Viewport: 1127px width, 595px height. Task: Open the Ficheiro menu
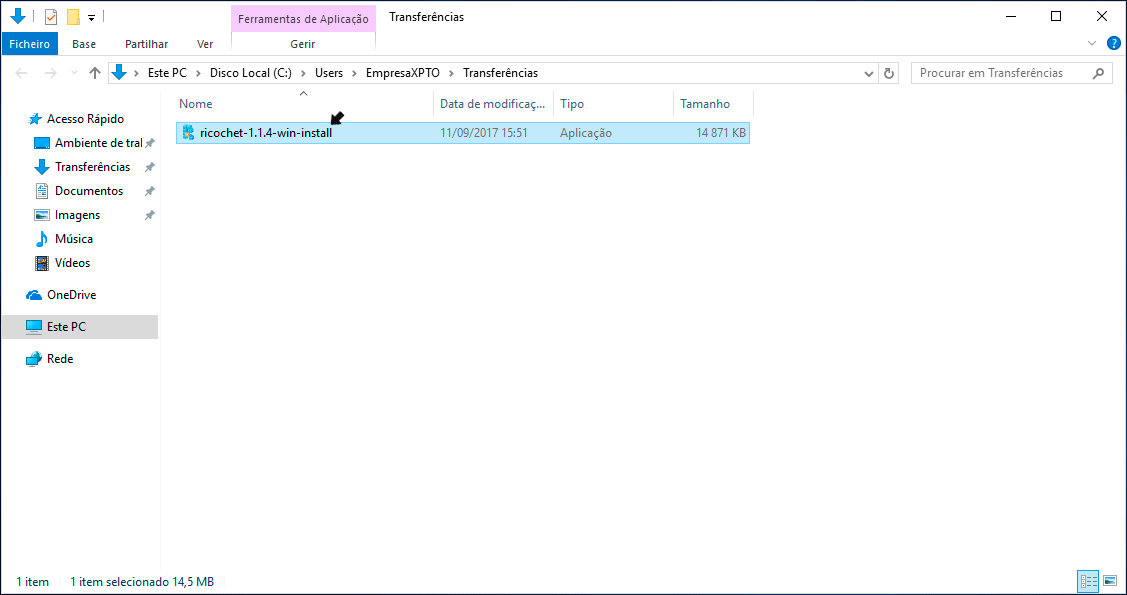pyautogui.click(x=29, y=44)
